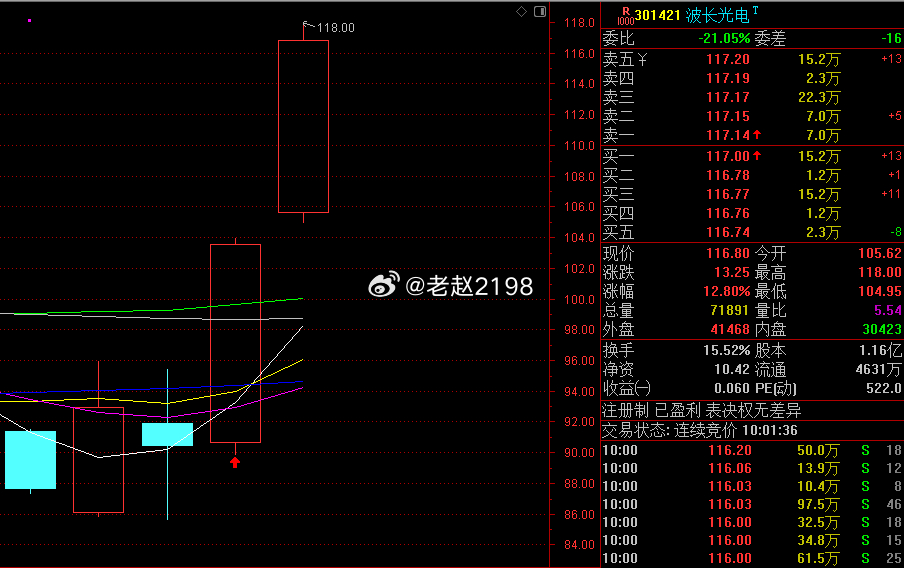
Task: Select the 卖五 price 117.20
Action: pos(728,59)
